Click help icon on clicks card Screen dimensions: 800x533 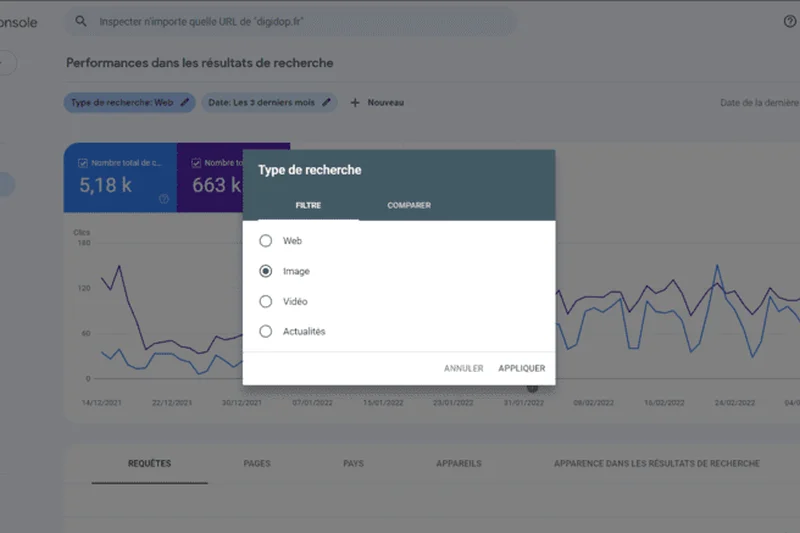coord(164,199)
